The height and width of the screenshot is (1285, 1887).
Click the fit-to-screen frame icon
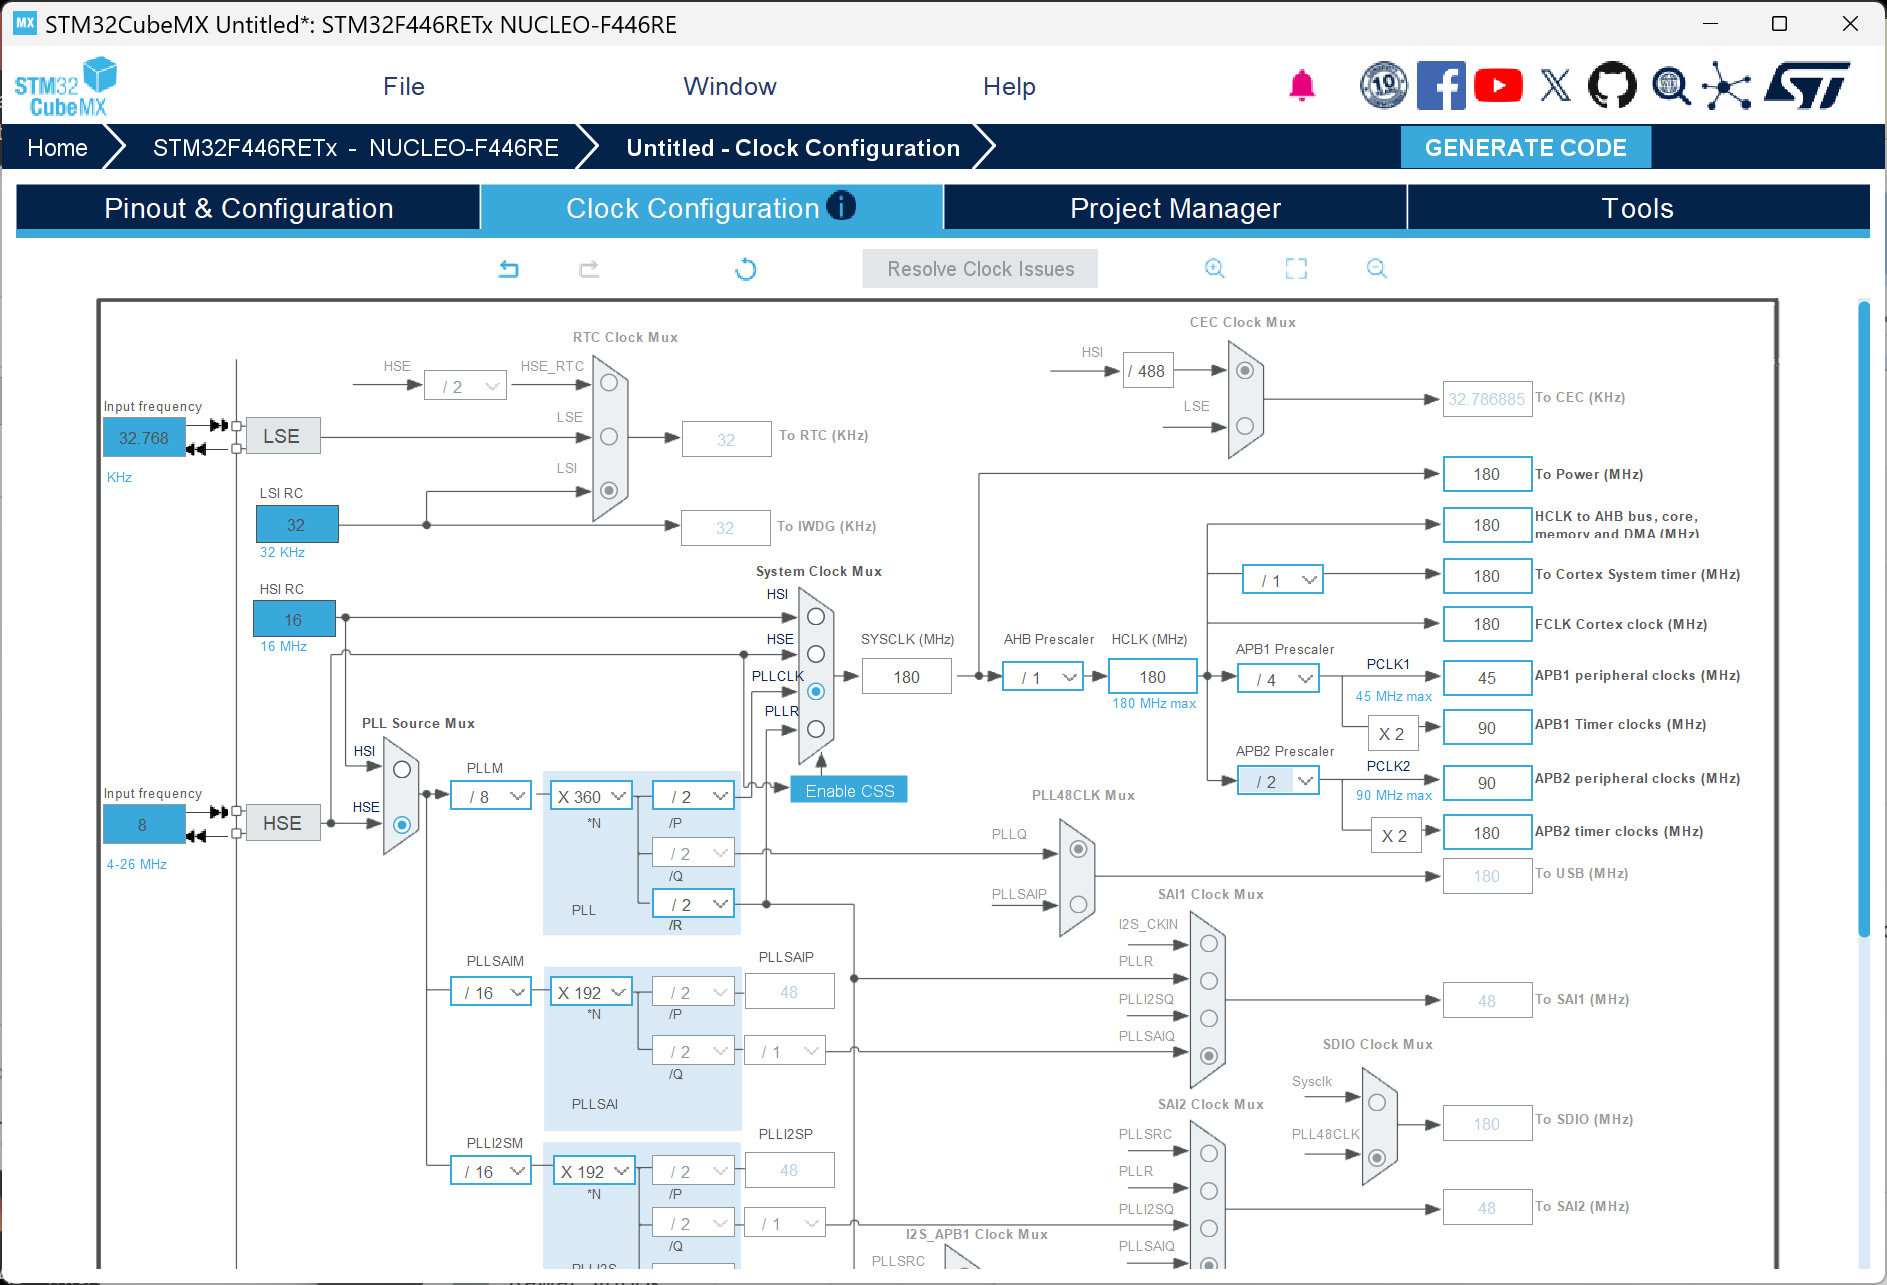point(1296,268)
